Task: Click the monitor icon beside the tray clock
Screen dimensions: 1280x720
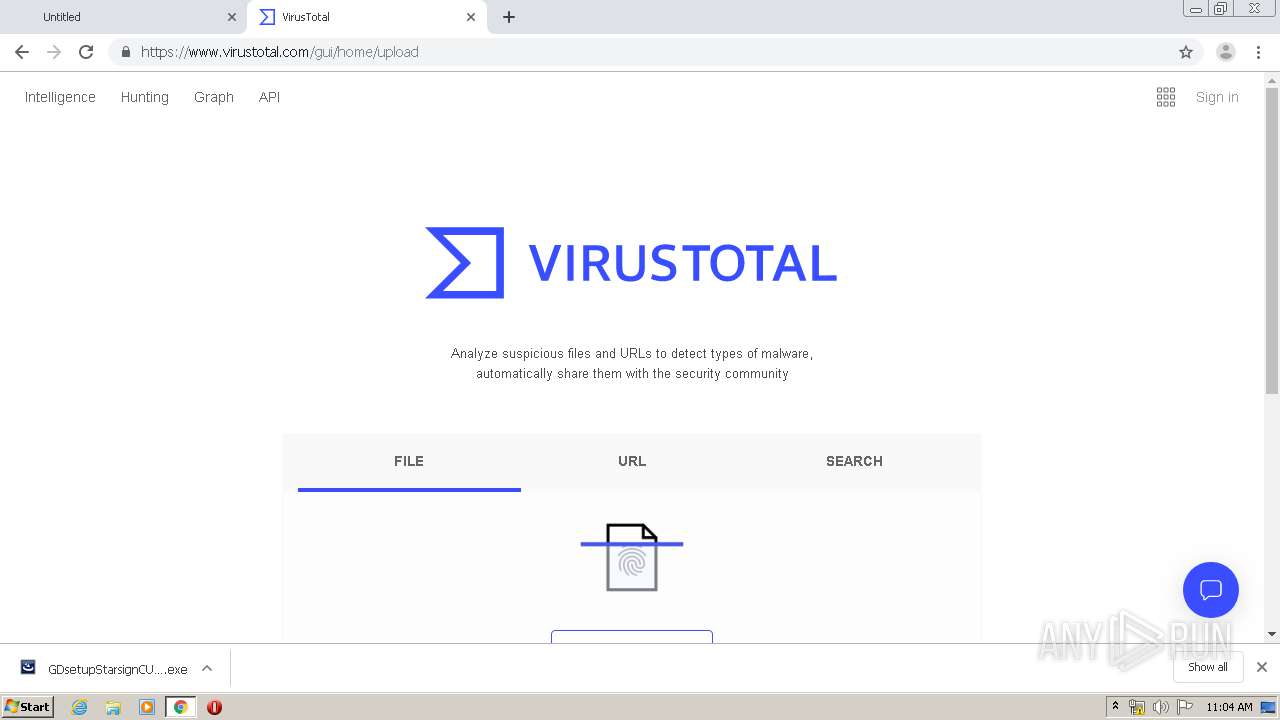Action: point(1268,707)
